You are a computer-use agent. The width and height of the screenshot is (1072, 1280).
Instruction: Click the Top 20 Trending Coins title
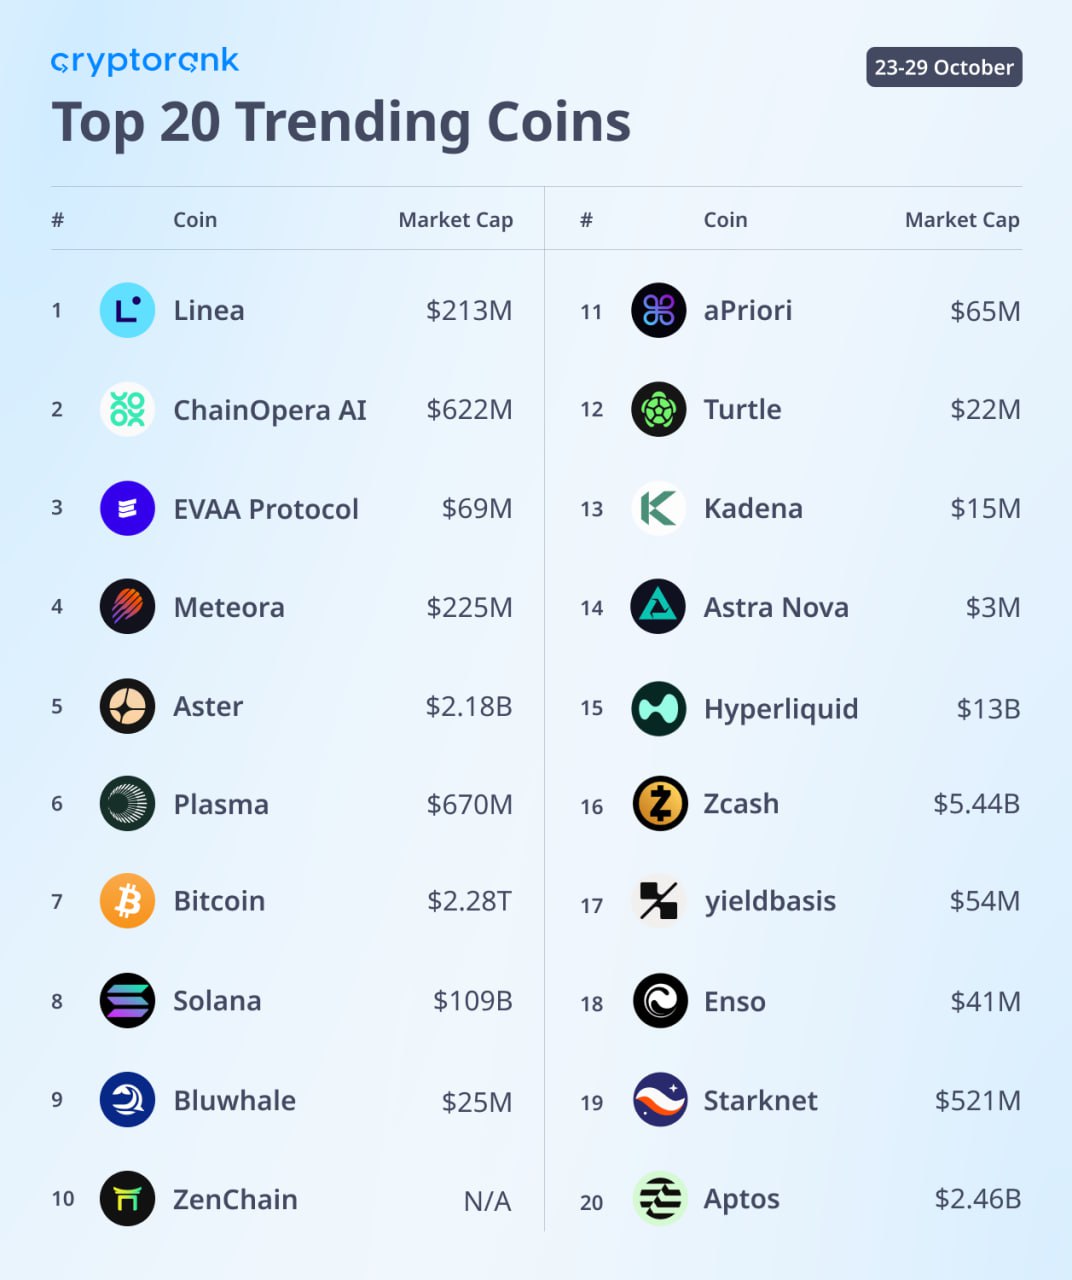(x=341, y=122)
